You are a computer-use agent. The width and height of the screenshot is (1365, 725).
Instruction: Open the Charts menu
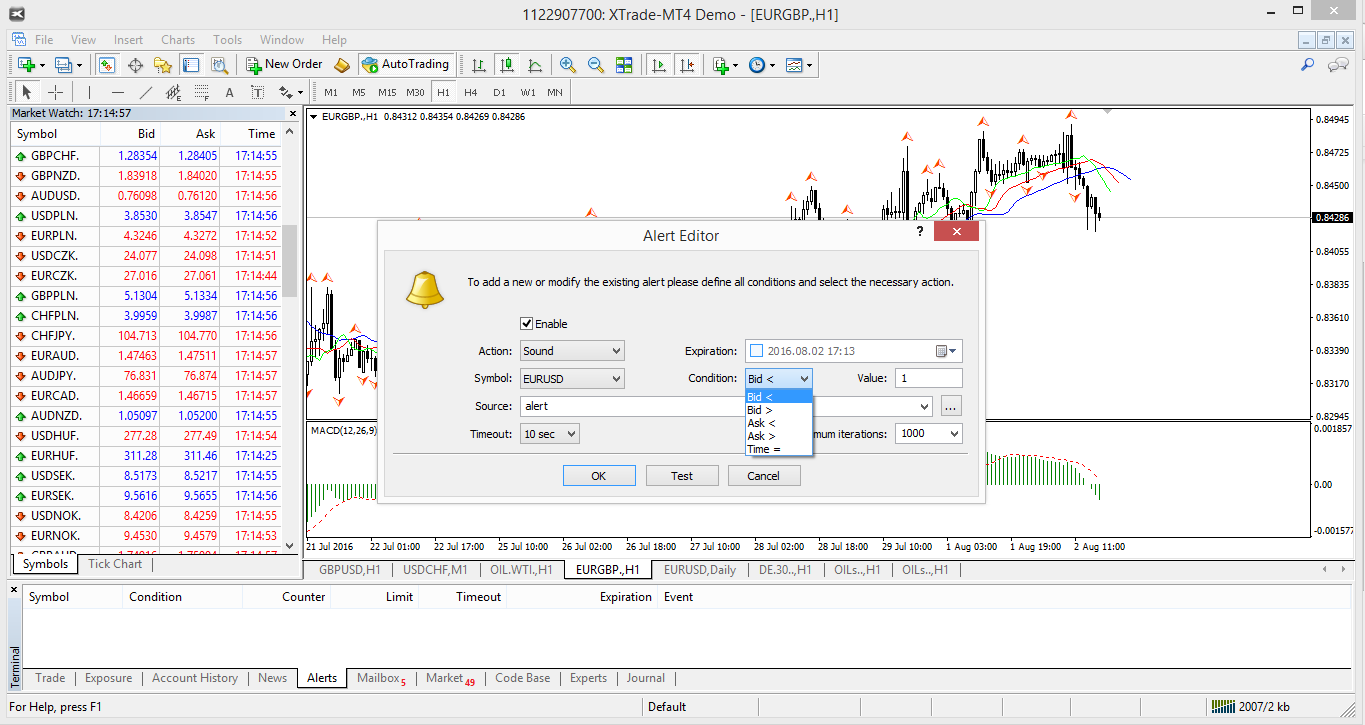177,40
